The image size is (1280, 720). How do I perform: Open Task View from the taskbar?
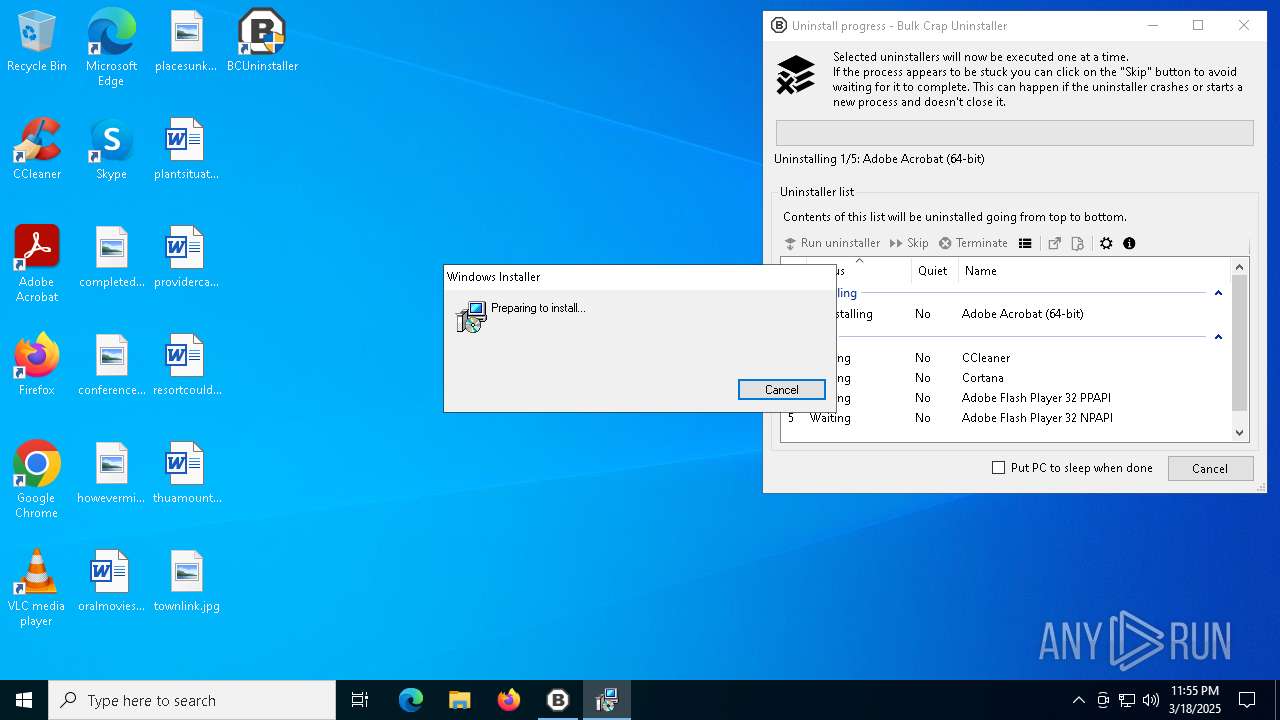[x=360, y=700]
